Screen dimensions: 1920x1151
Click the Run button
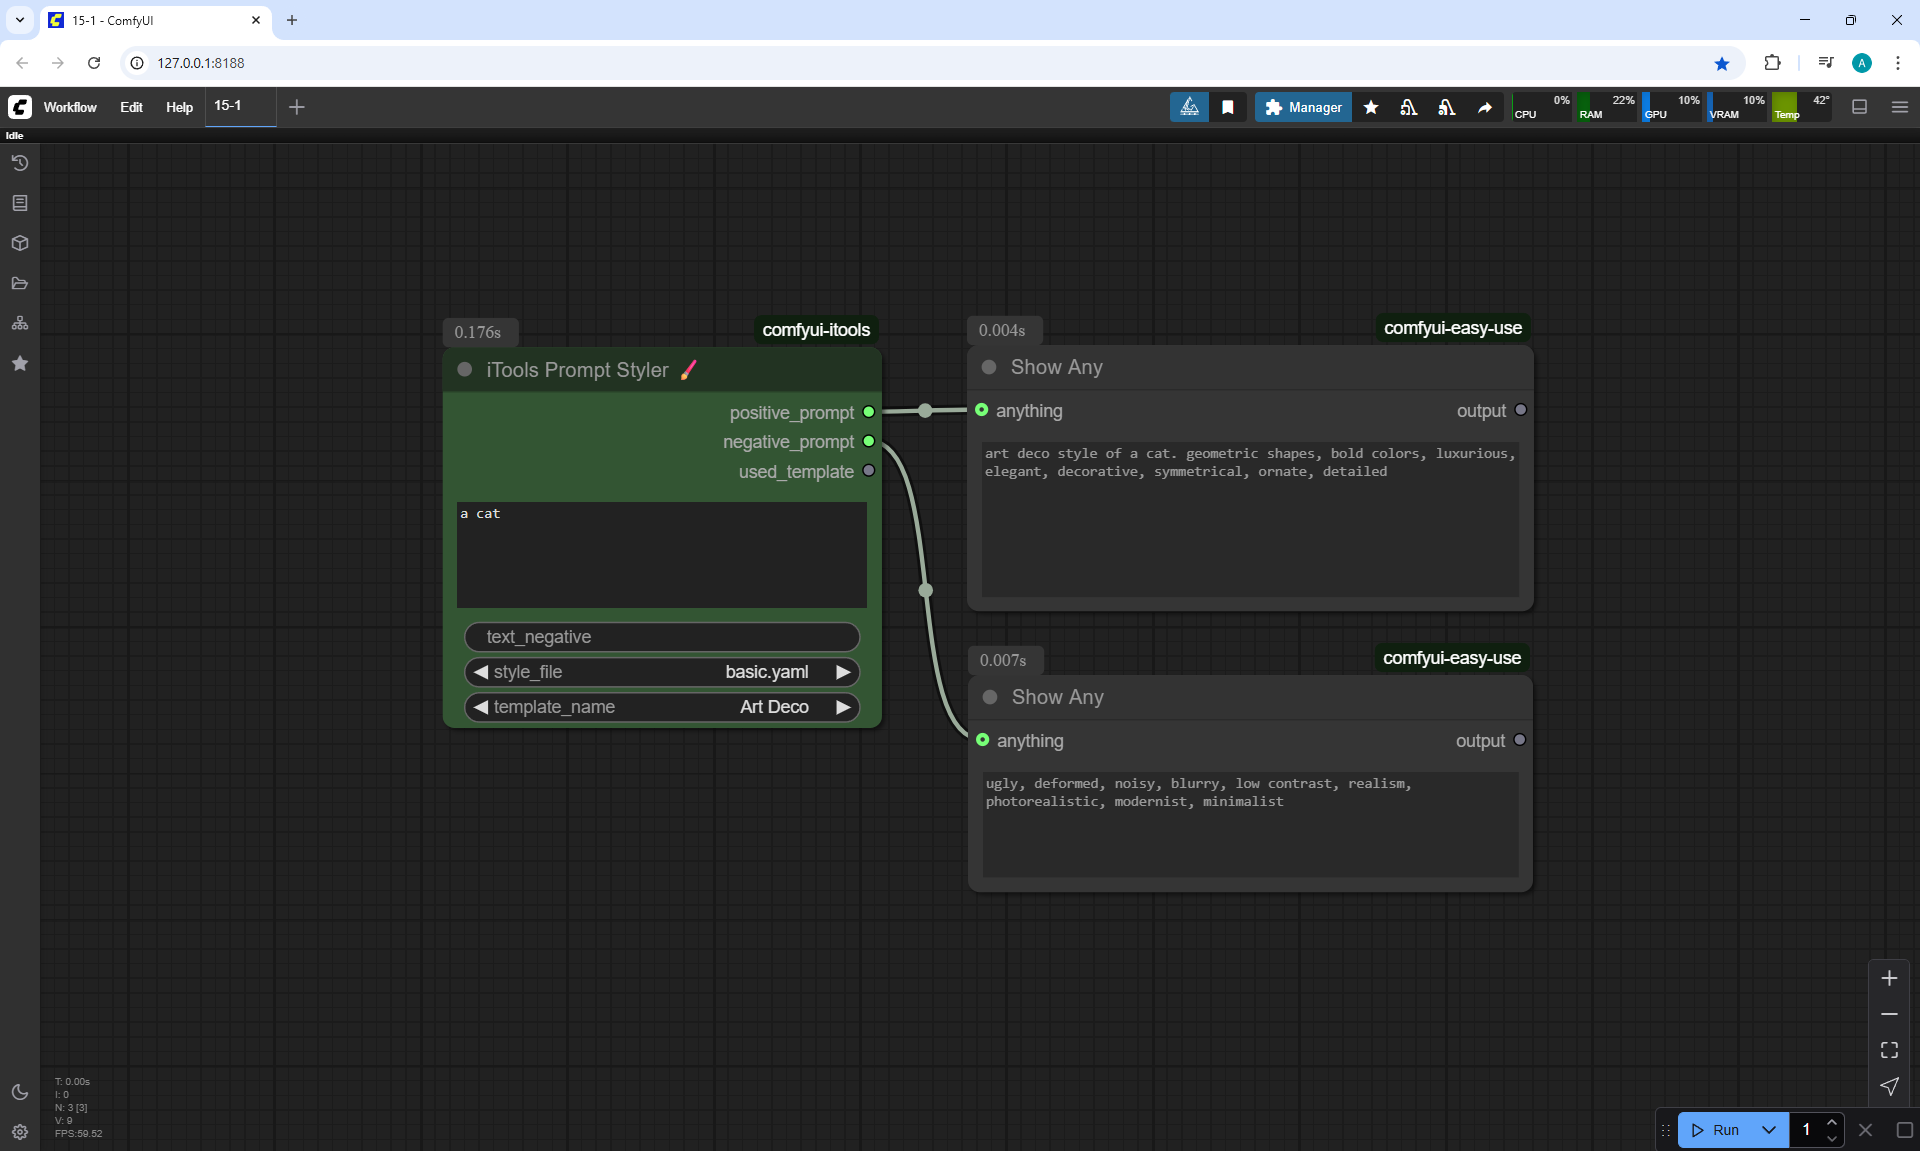[x=1717, y=1130]
